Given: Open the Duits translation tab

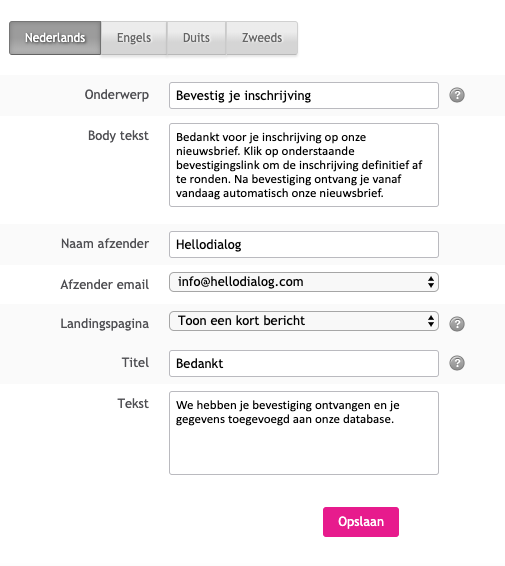Looking at the screenshot, I should tap(196, 38).
